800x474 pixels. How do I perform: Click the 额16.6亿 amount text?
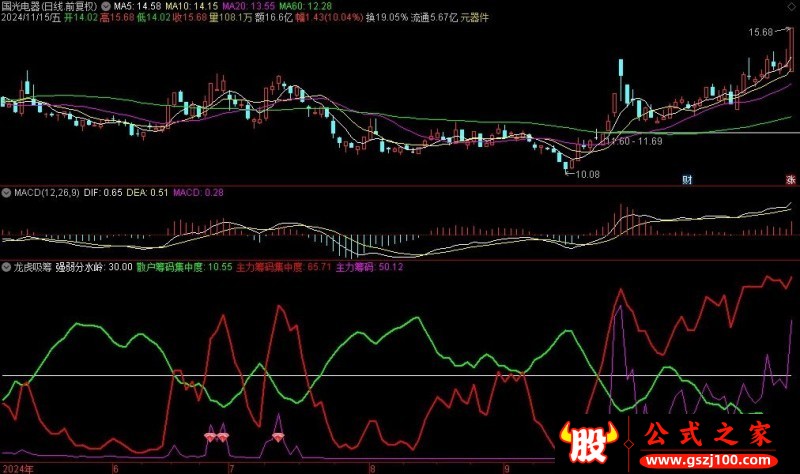[x=273, y=18]
